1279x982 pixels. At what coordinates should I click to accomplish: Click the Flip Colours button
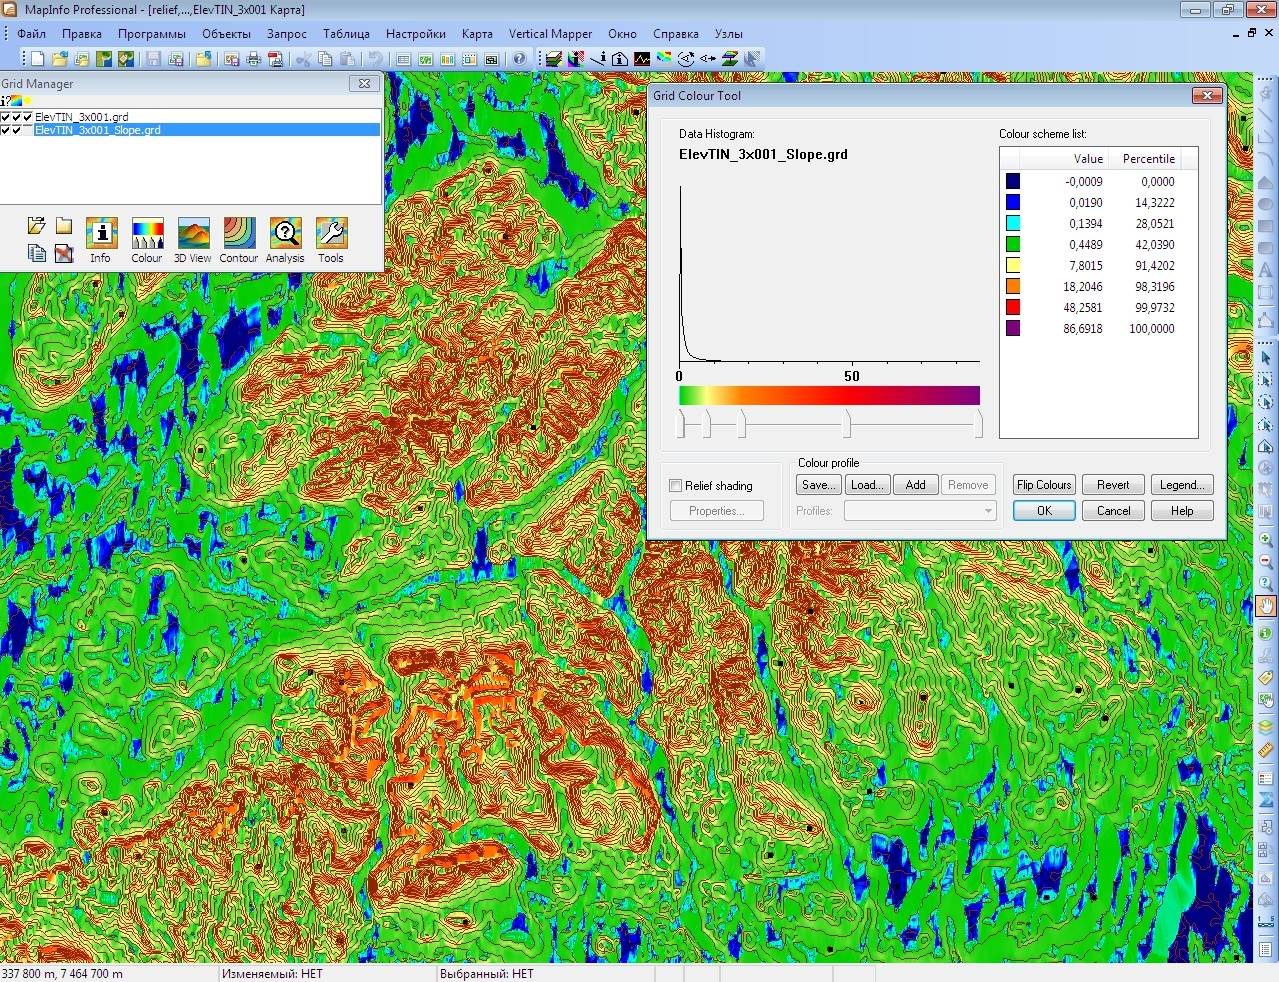click(x=1044, y=485)
